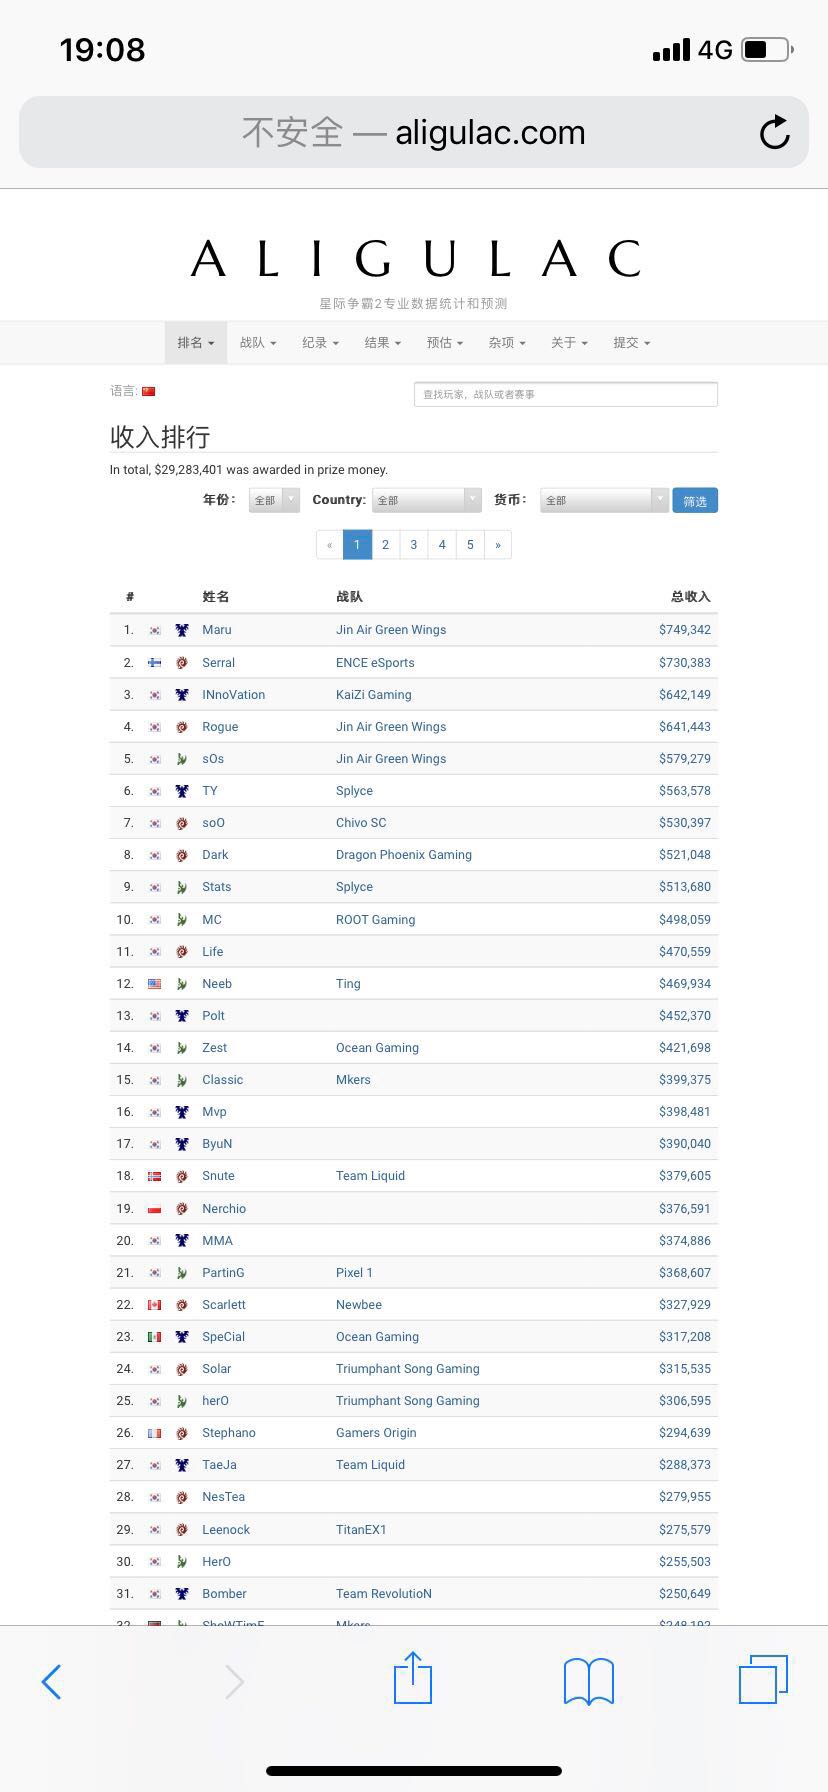Click the Terran race icon beside INnoVation

182,694
